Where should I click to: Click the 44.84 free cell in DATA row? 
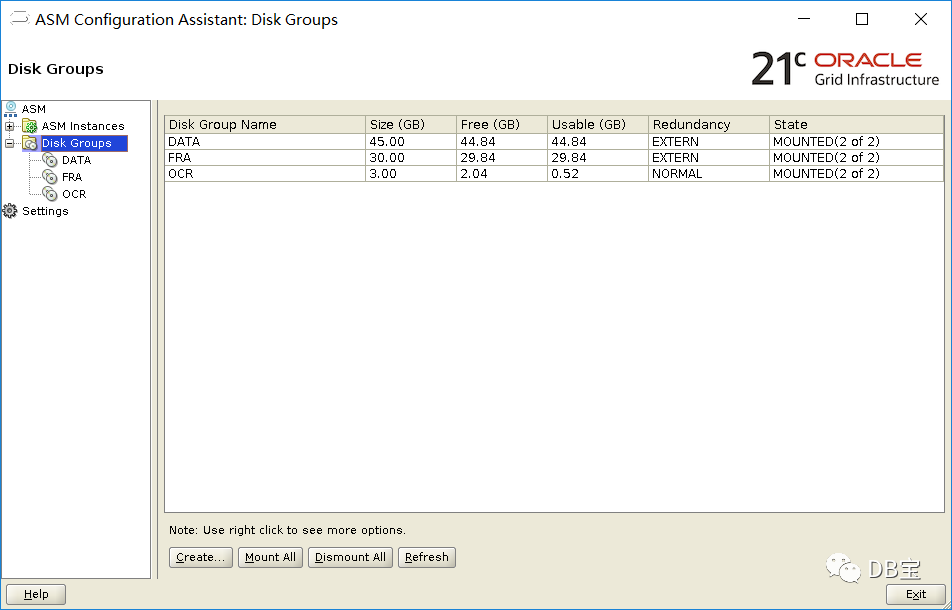coord(502,141)
